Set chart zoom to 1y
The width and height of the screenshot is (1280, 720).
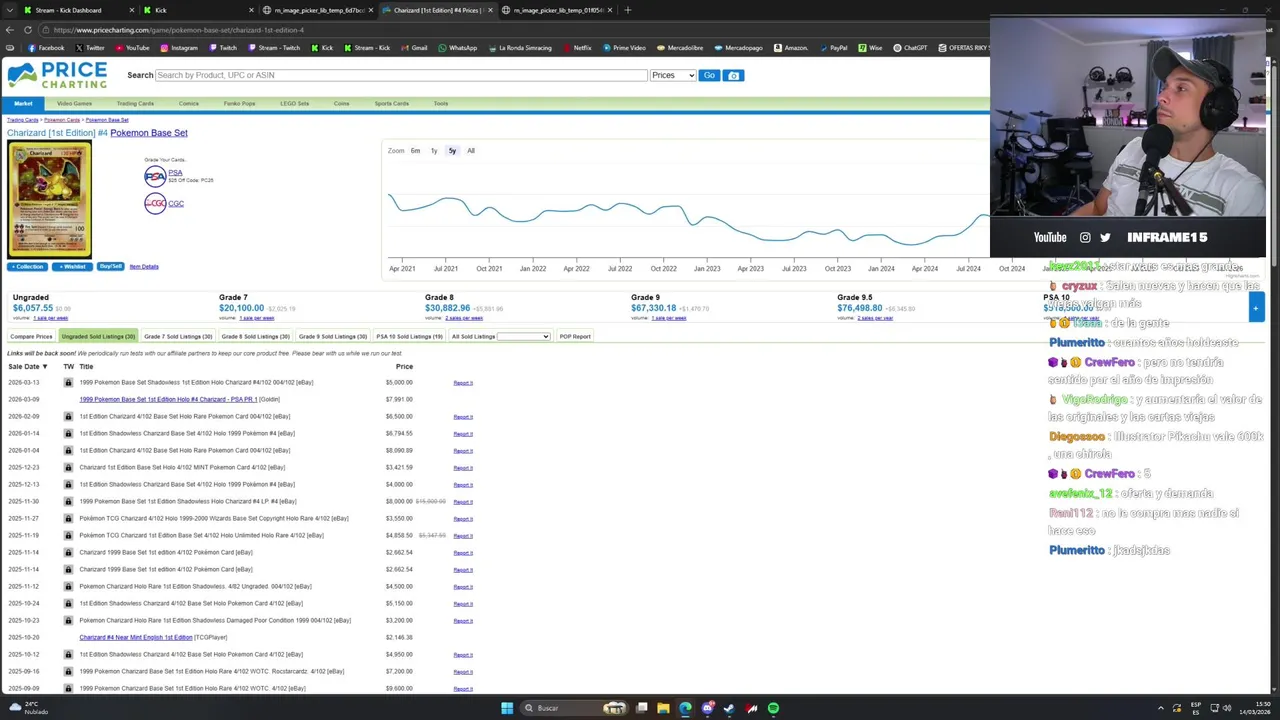[x=434, y=151]
